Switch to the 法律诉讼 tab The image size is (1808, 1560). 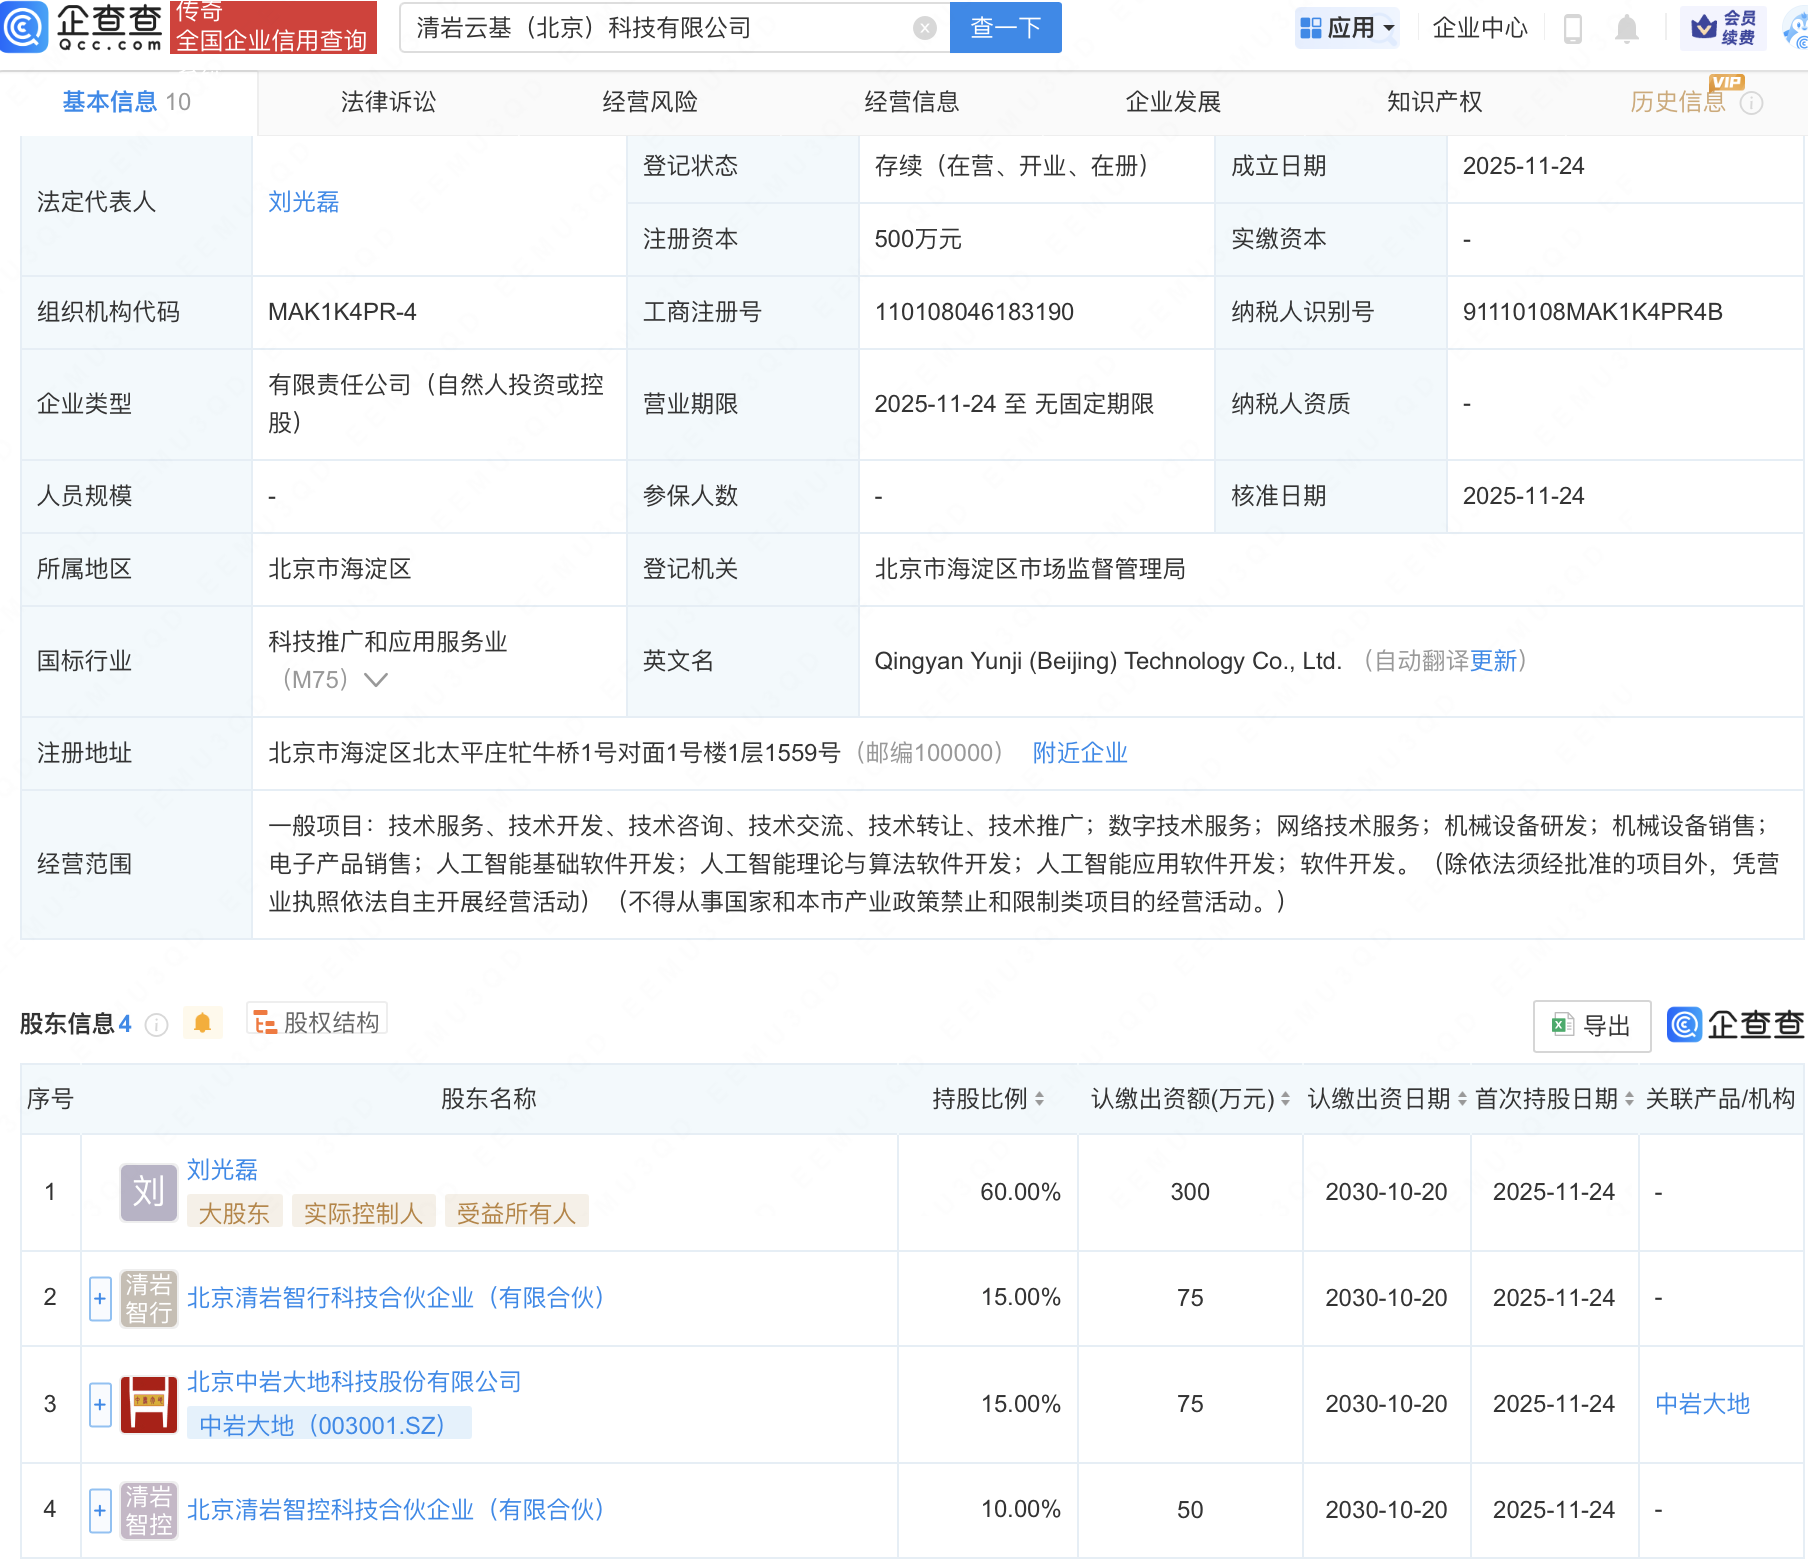[388, 102]
